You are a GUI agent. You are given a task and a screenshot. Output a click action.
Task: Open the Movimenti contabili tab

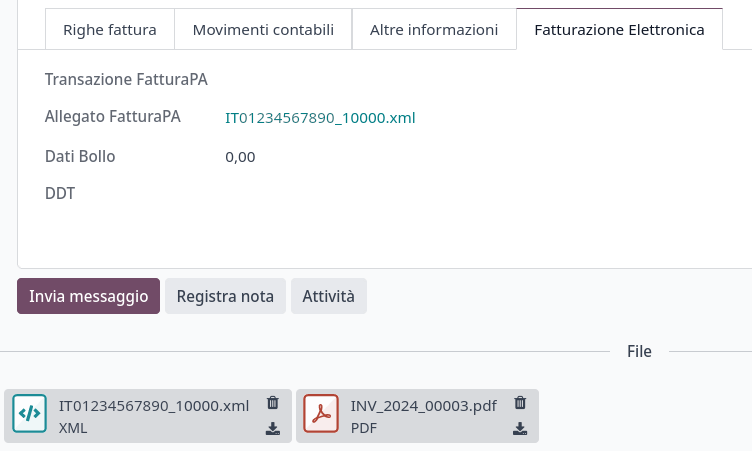click(263, 30)
